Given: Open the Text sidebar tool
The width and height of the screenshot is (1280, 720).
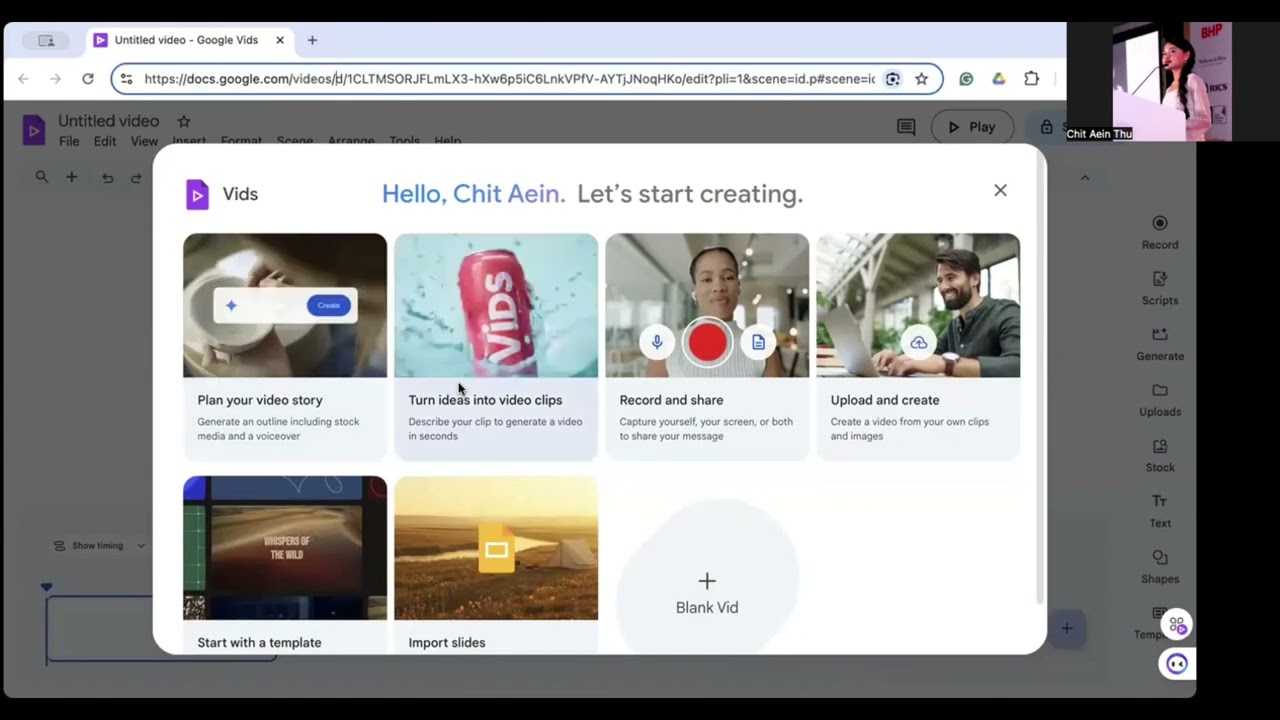Looking at the screenshot, I should coord(1160,511).
